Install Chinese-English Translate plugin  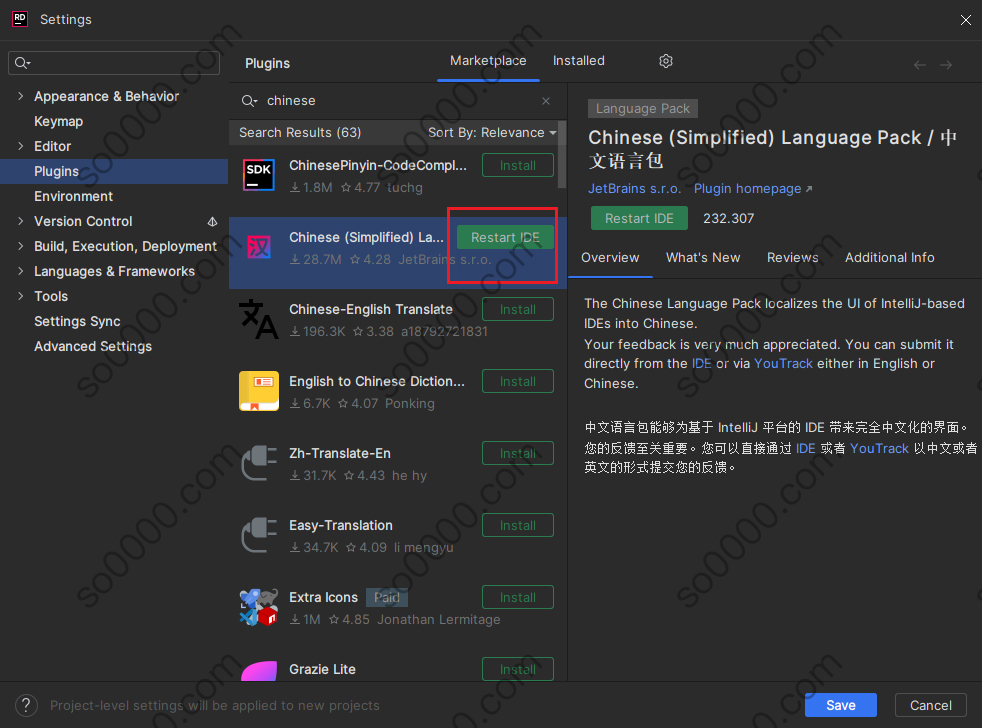coord(518,309)
